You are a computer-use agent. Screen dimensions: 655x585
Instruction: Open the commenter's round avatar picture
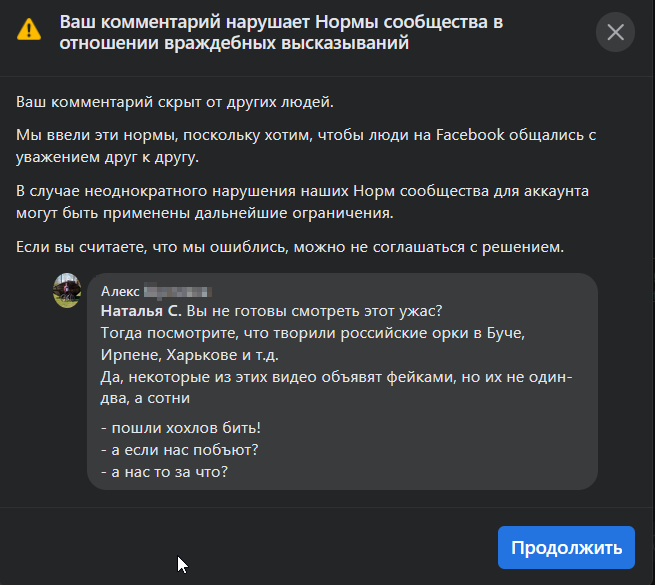[67, 291]
